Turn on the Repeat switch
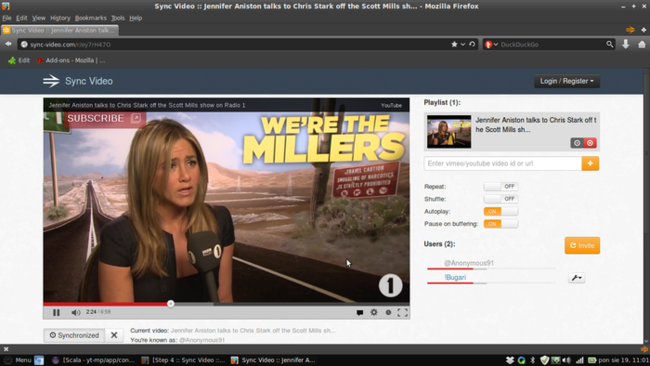 click(x=501, y=187)
